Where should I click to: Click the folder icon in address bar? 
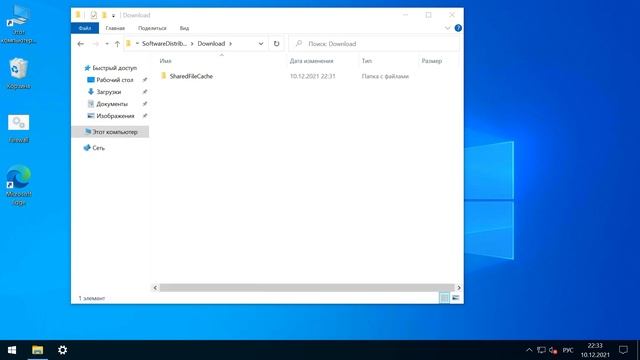[x=129, y=44]
